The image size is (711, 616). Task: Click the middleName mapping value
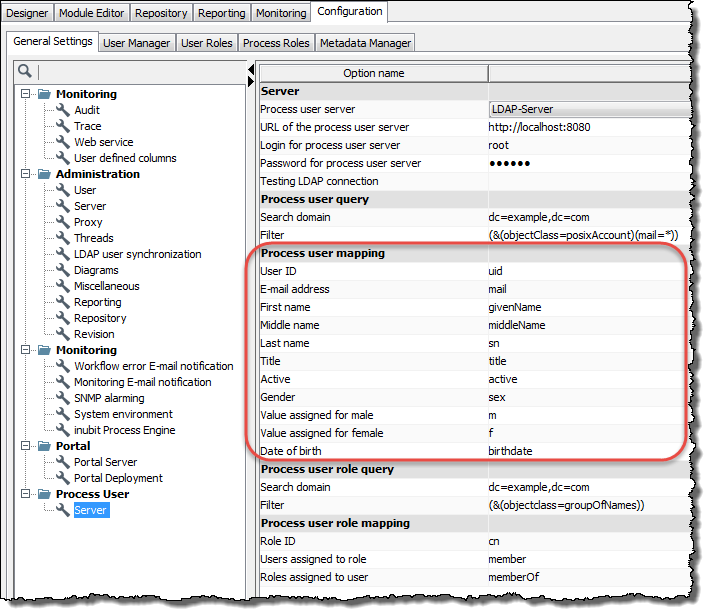(516, 325)
